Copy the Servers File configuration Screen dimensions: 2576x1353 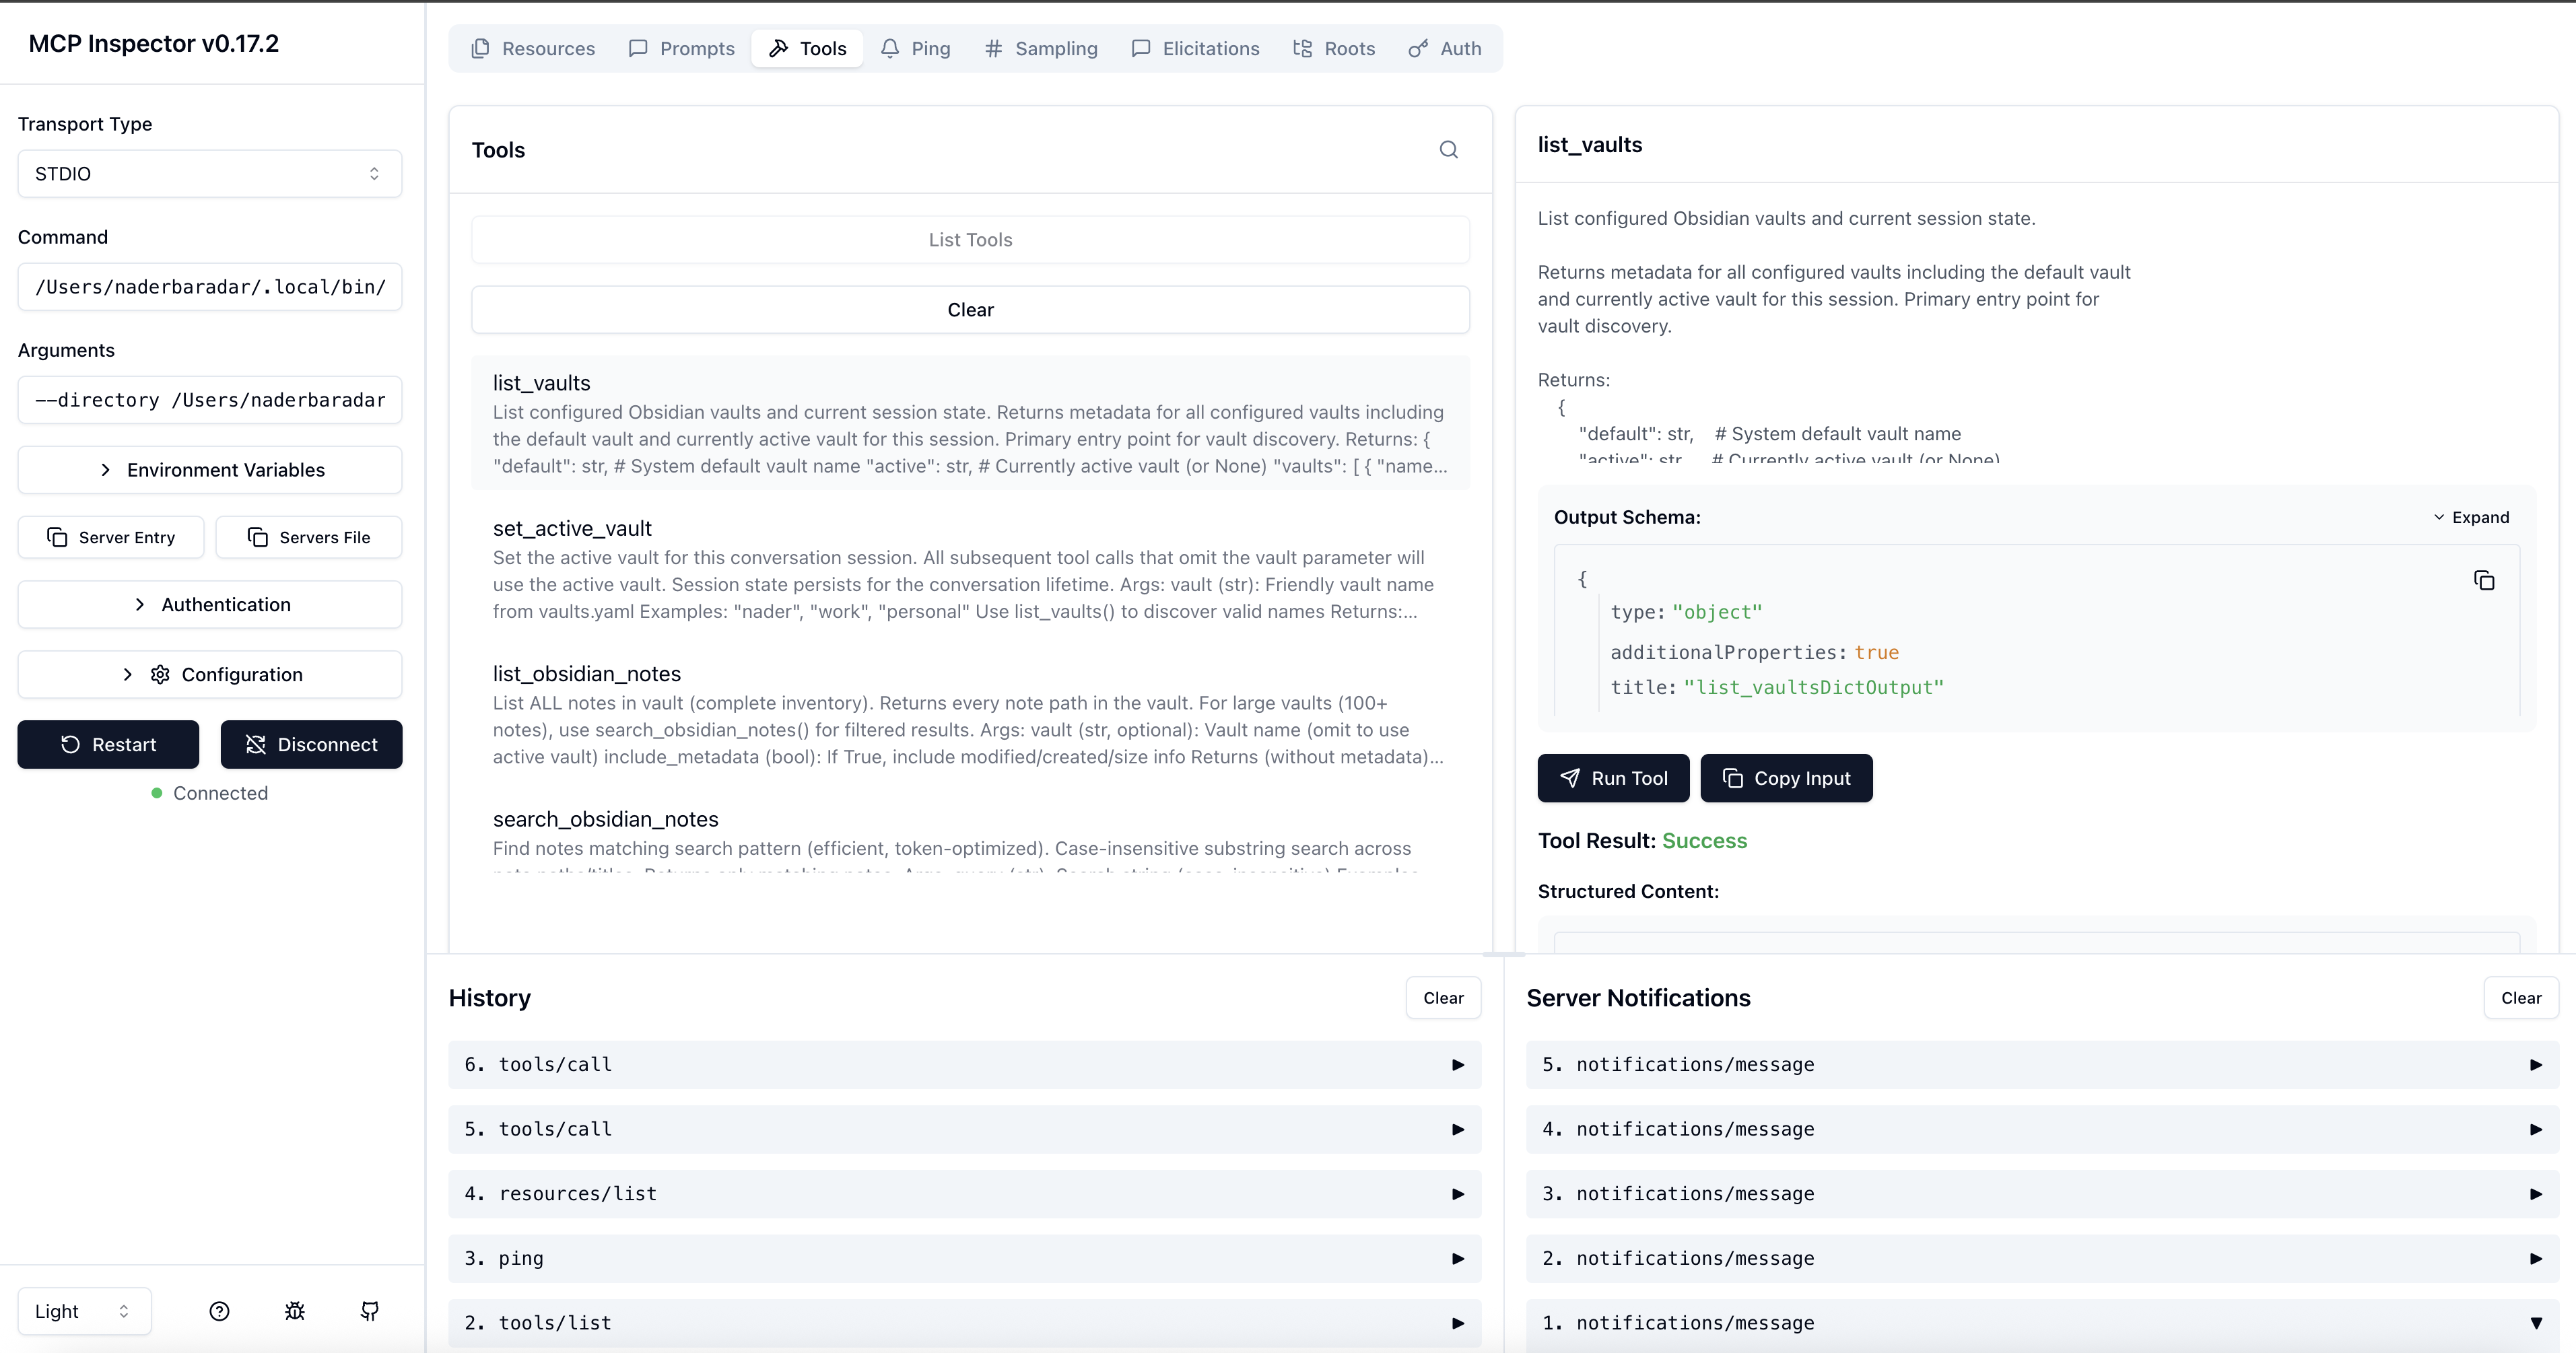click(309, 537)
